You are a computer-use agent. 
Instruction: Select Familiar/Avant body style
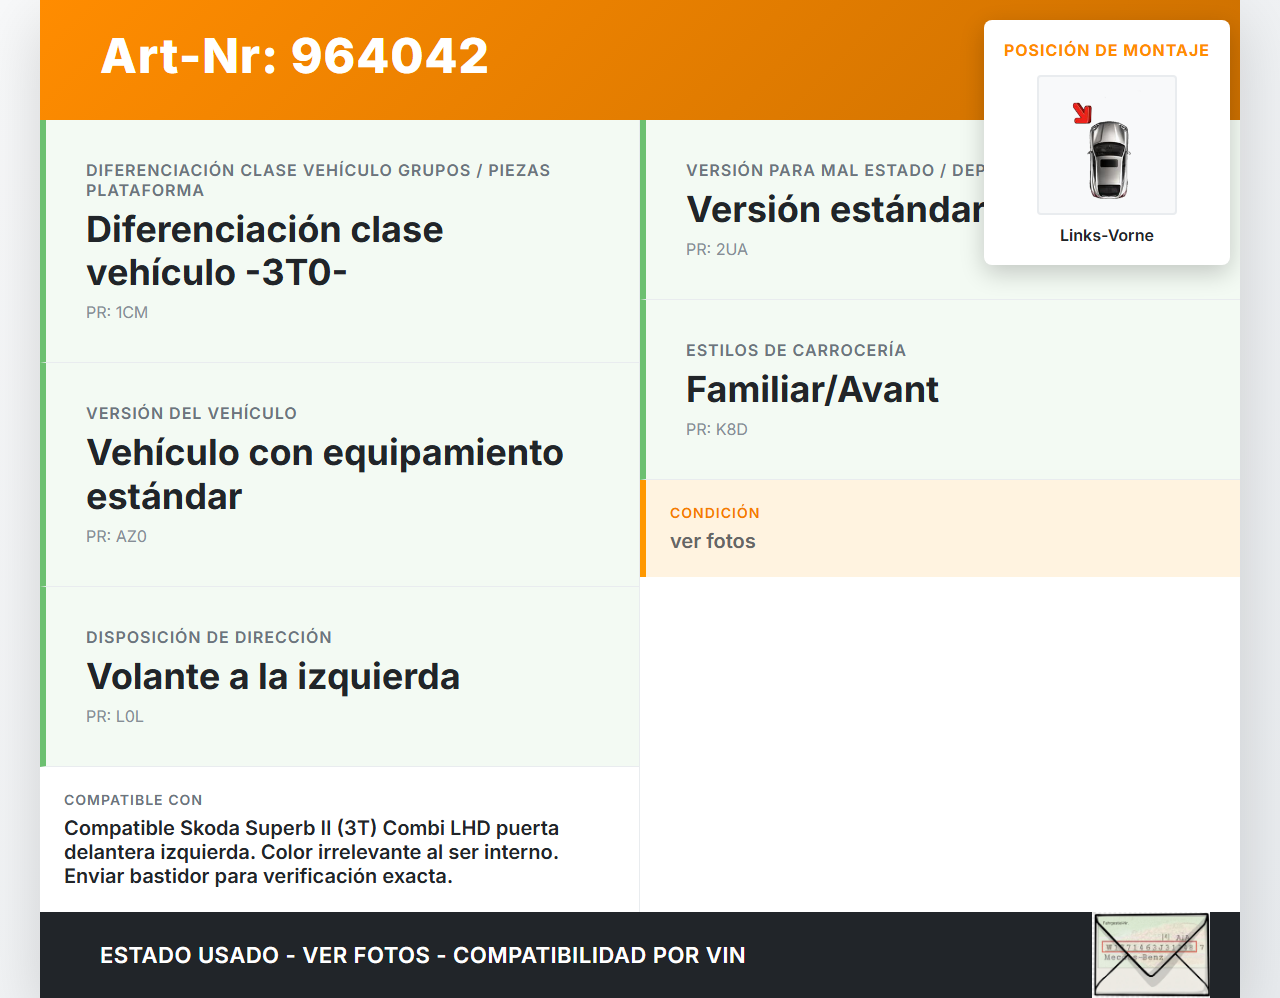(812, 390)
